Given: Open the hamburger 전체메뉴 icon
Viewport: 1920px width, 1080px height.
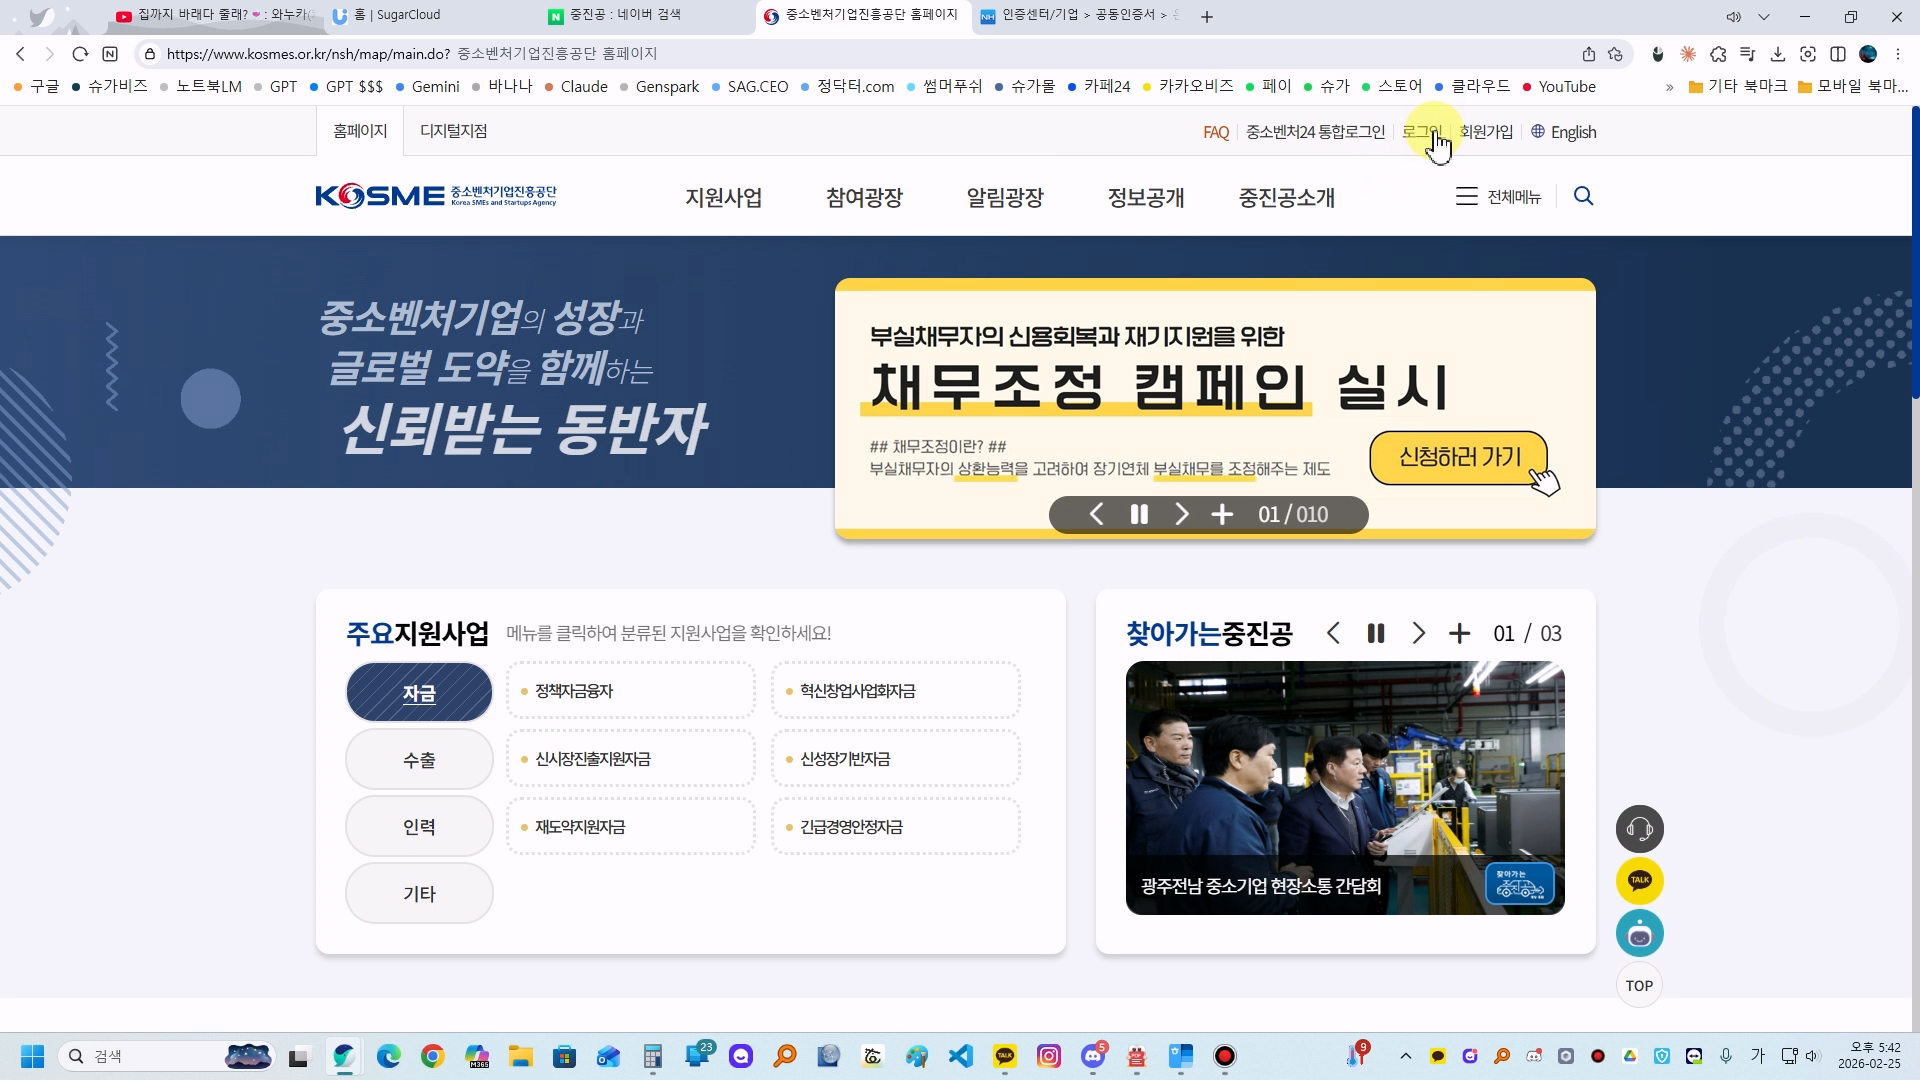Looking at the screenshot, I should [x=1466, y=197].
